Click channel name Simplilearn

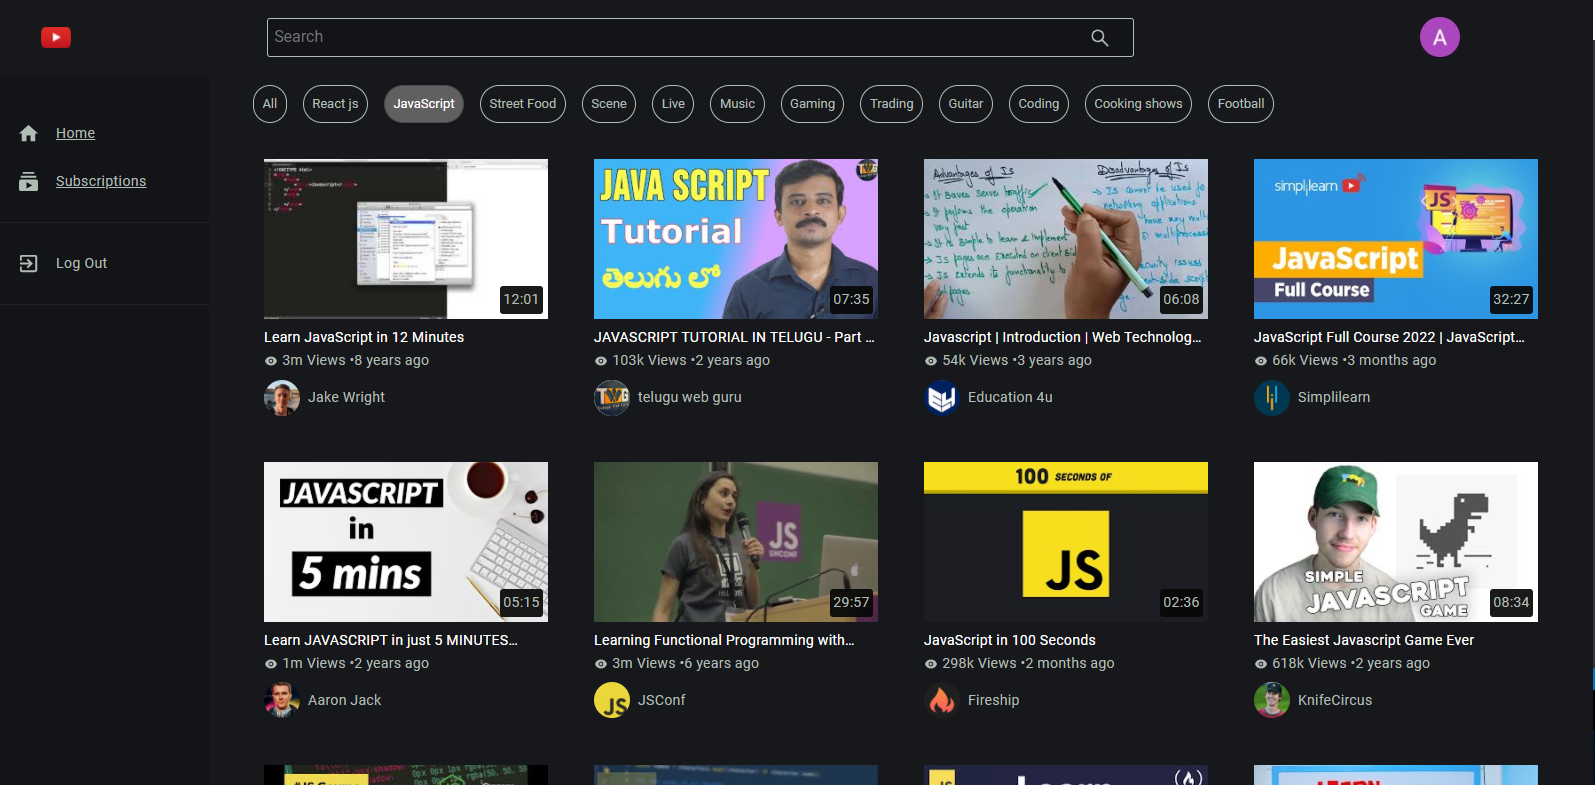(x=1334, y=397)
